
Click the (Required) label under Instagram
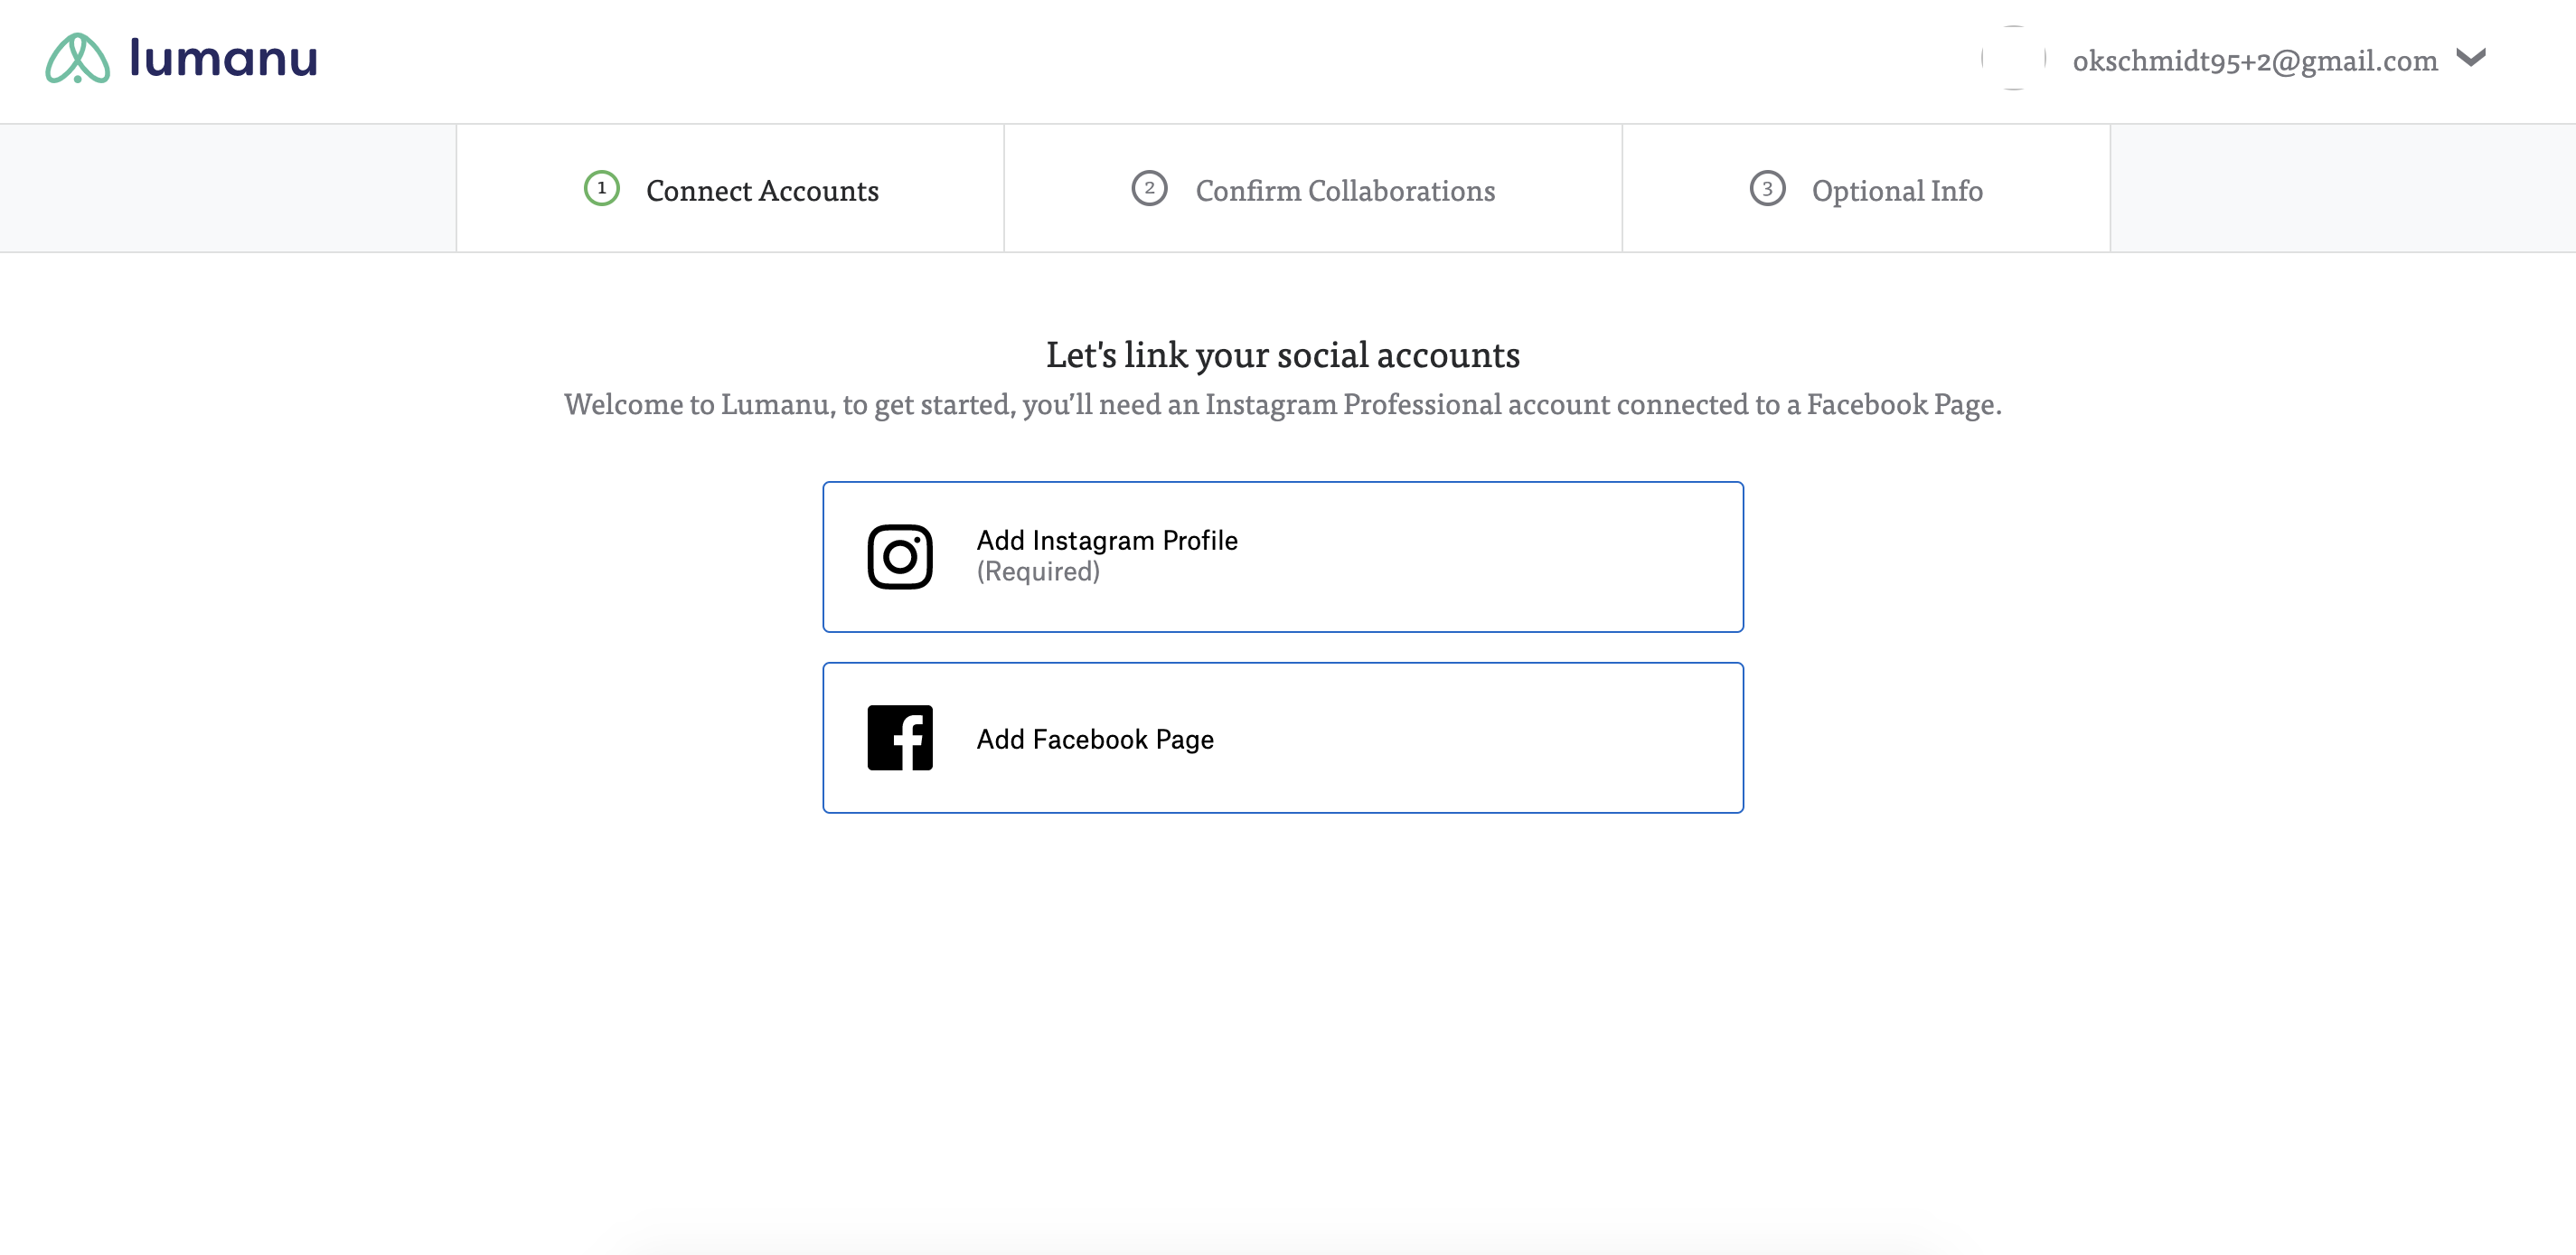[1038, 571]
